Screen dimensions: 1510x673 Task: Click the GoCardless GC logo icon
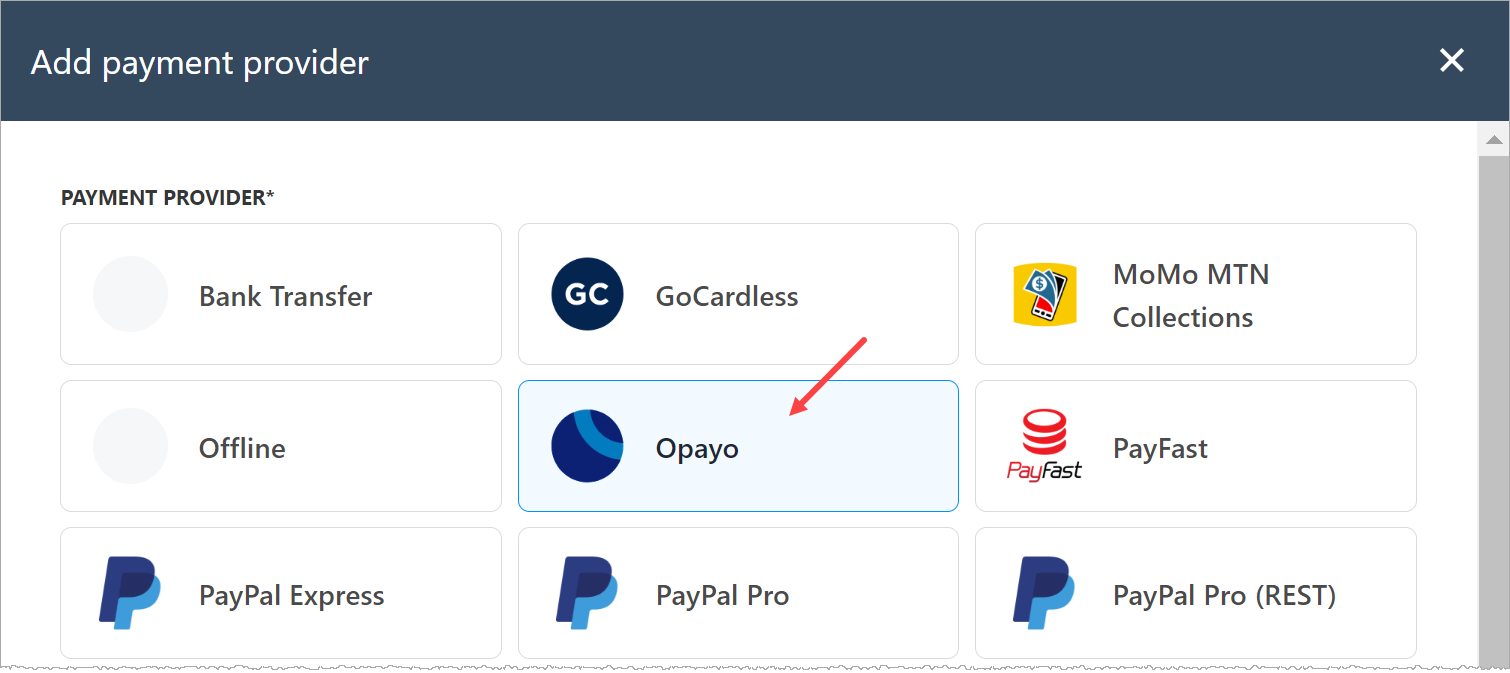pos(587,294)
